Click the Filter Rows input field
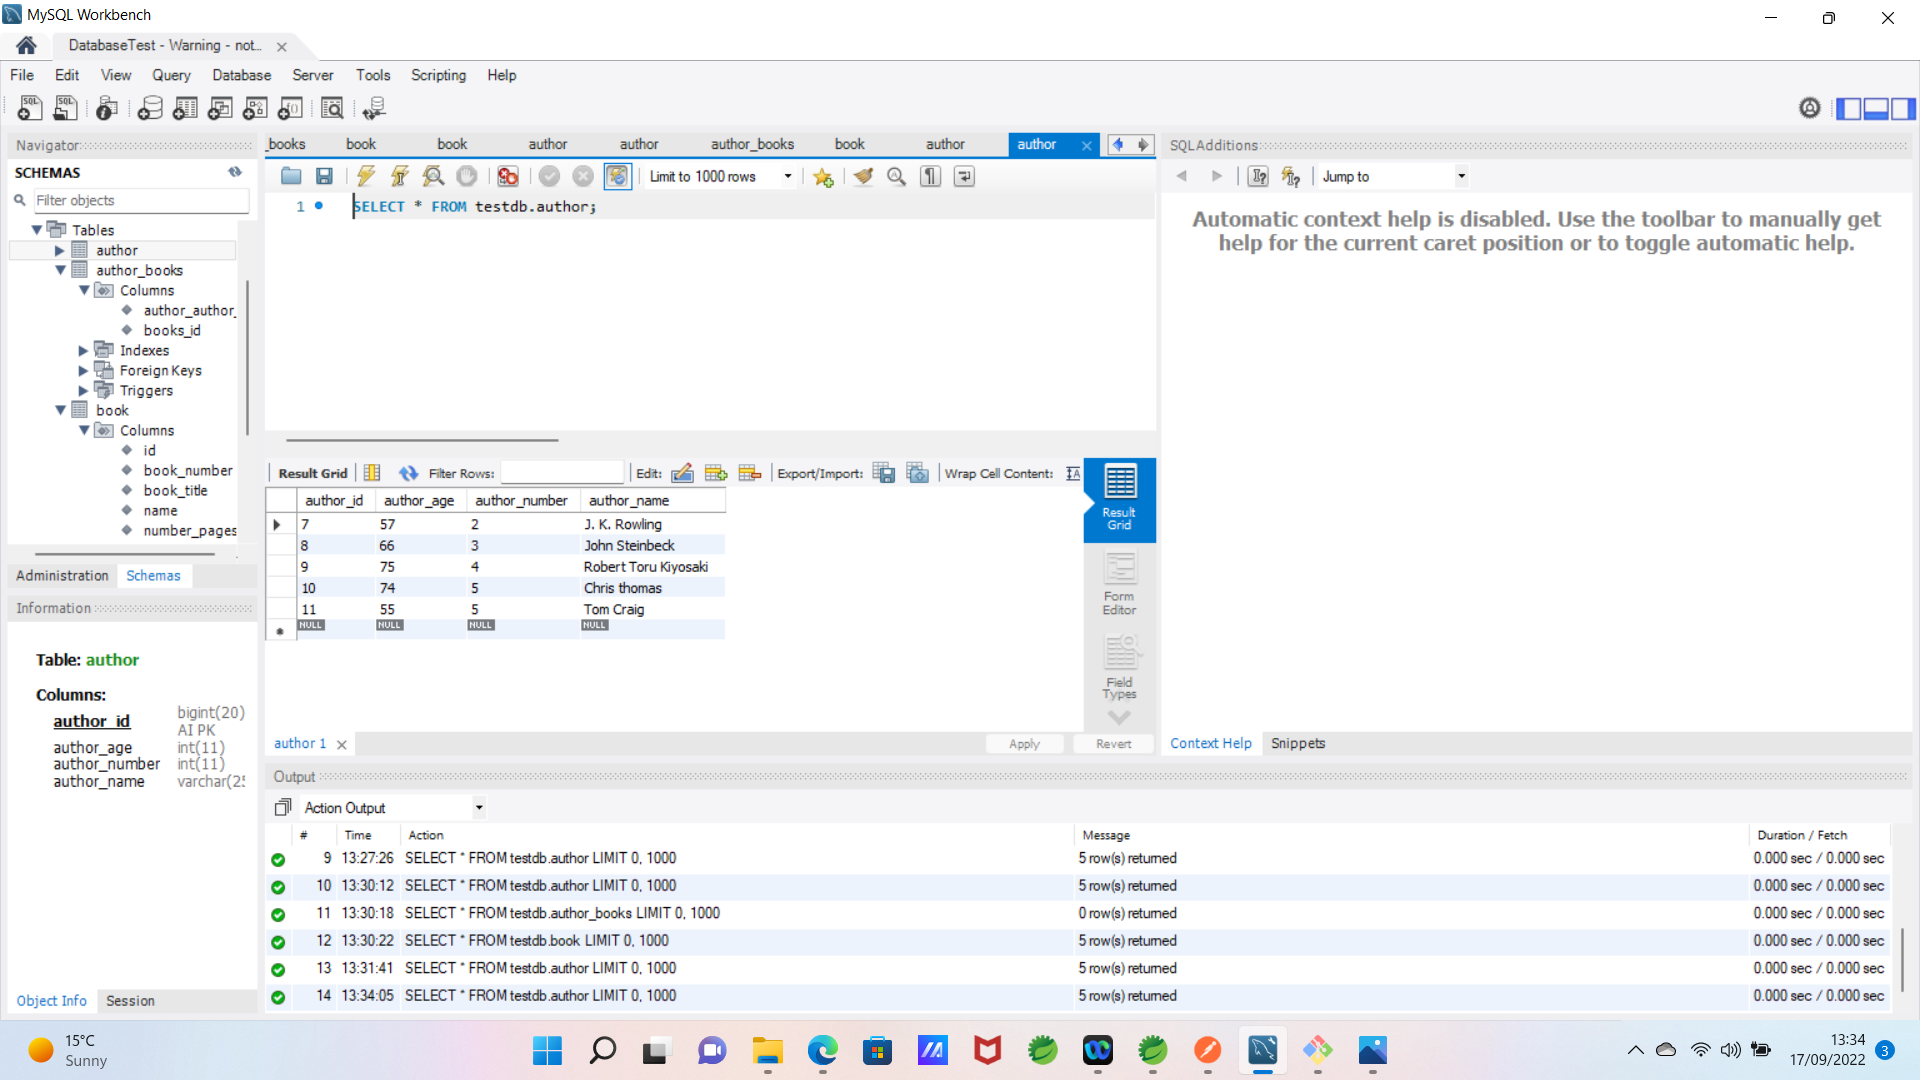 (x=562, y=473)
